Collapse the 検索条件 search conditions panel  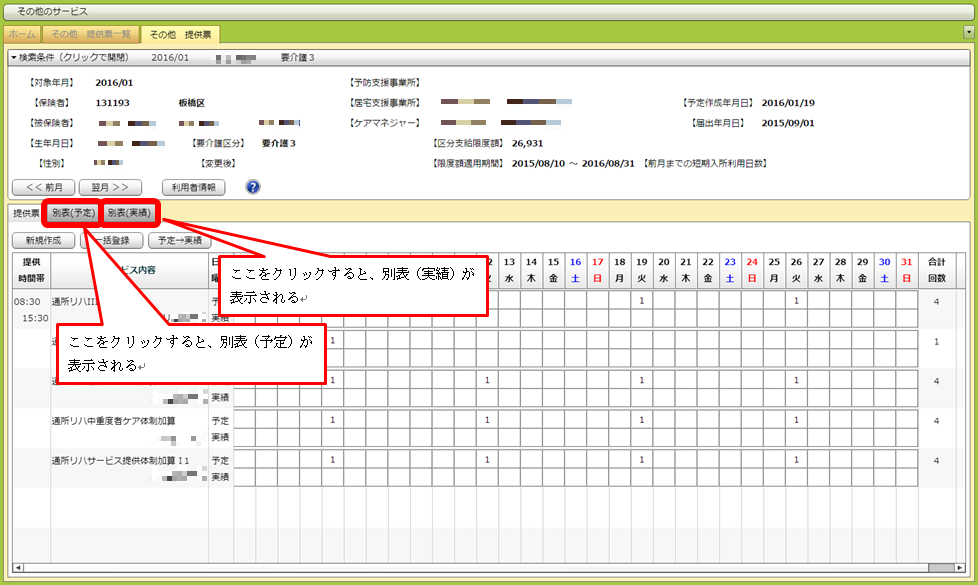14,58
